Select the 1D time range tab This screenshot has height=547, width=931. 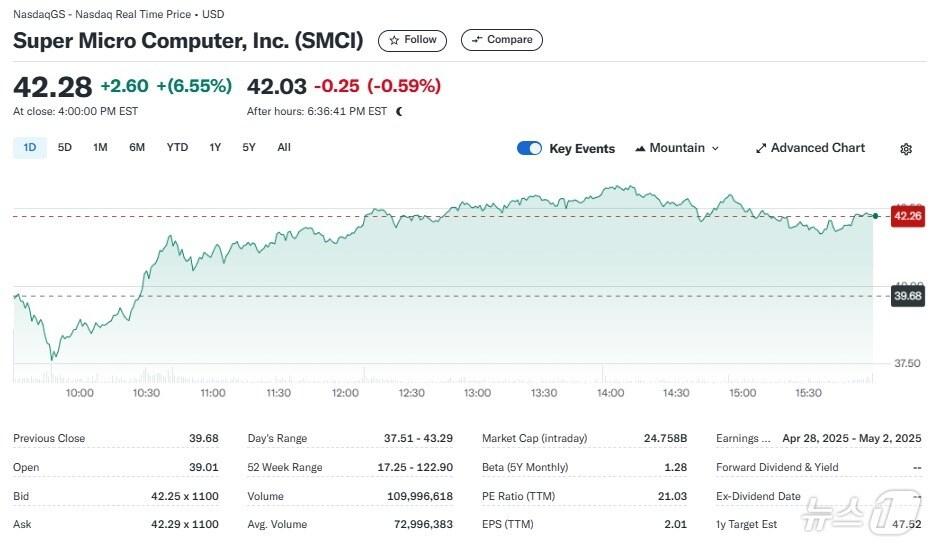[x=30, y=148]
